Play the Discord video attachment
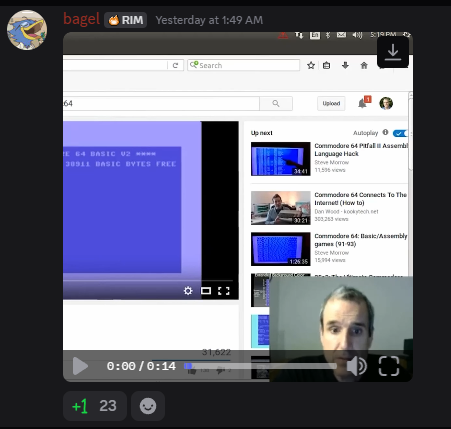451x429 pixels. pyautogui.click(x=80, y=366)
